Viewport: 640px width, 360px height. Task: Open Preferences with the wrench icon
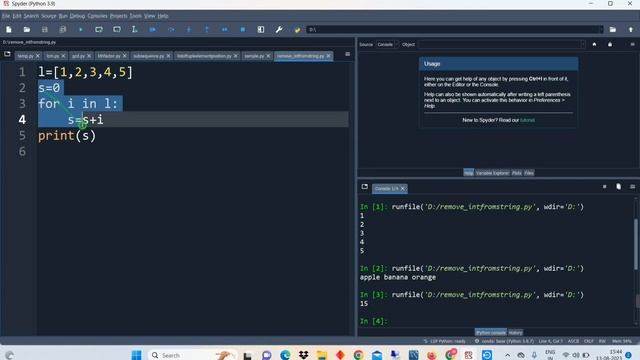(279, 29)
